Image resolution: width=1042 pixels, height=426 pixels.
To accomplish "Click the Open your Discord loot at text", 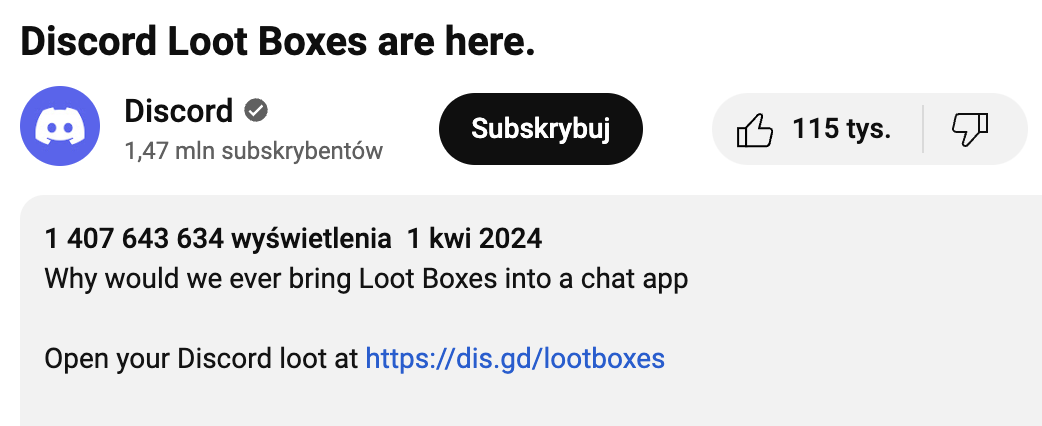I will 202,359.
